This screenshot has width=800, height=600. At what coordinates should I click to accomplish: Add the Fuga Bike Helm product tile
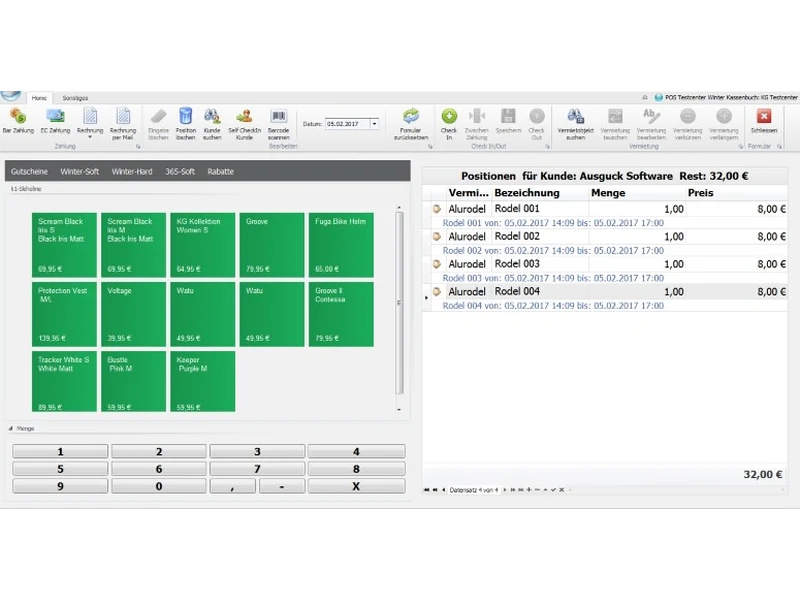(341, 245)
